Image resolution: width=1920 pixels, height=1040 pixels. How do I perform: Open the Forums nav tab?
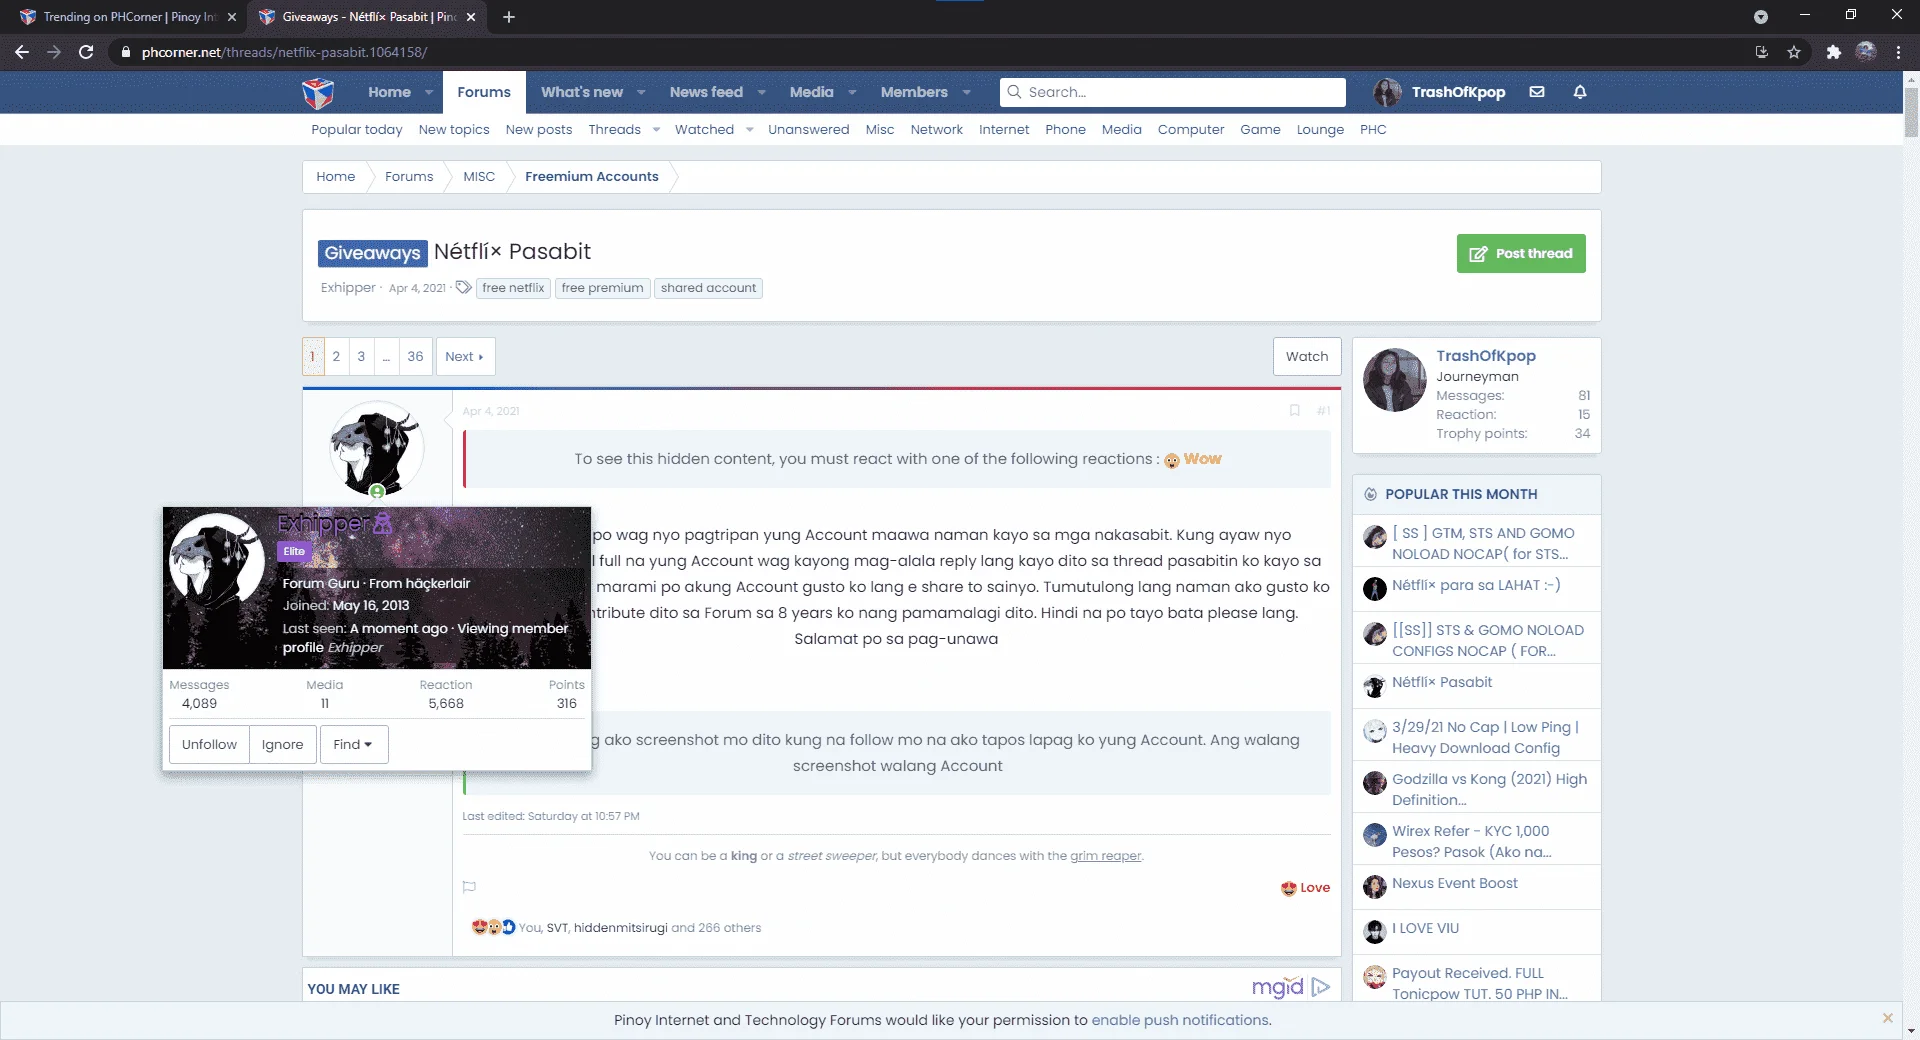(484, 92)
